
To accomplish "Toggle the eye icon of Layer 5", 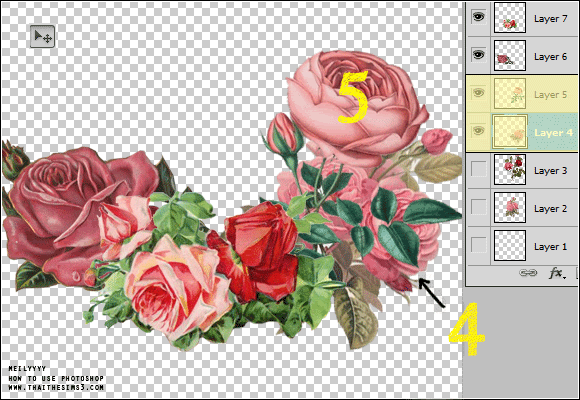I will [478, 93].
